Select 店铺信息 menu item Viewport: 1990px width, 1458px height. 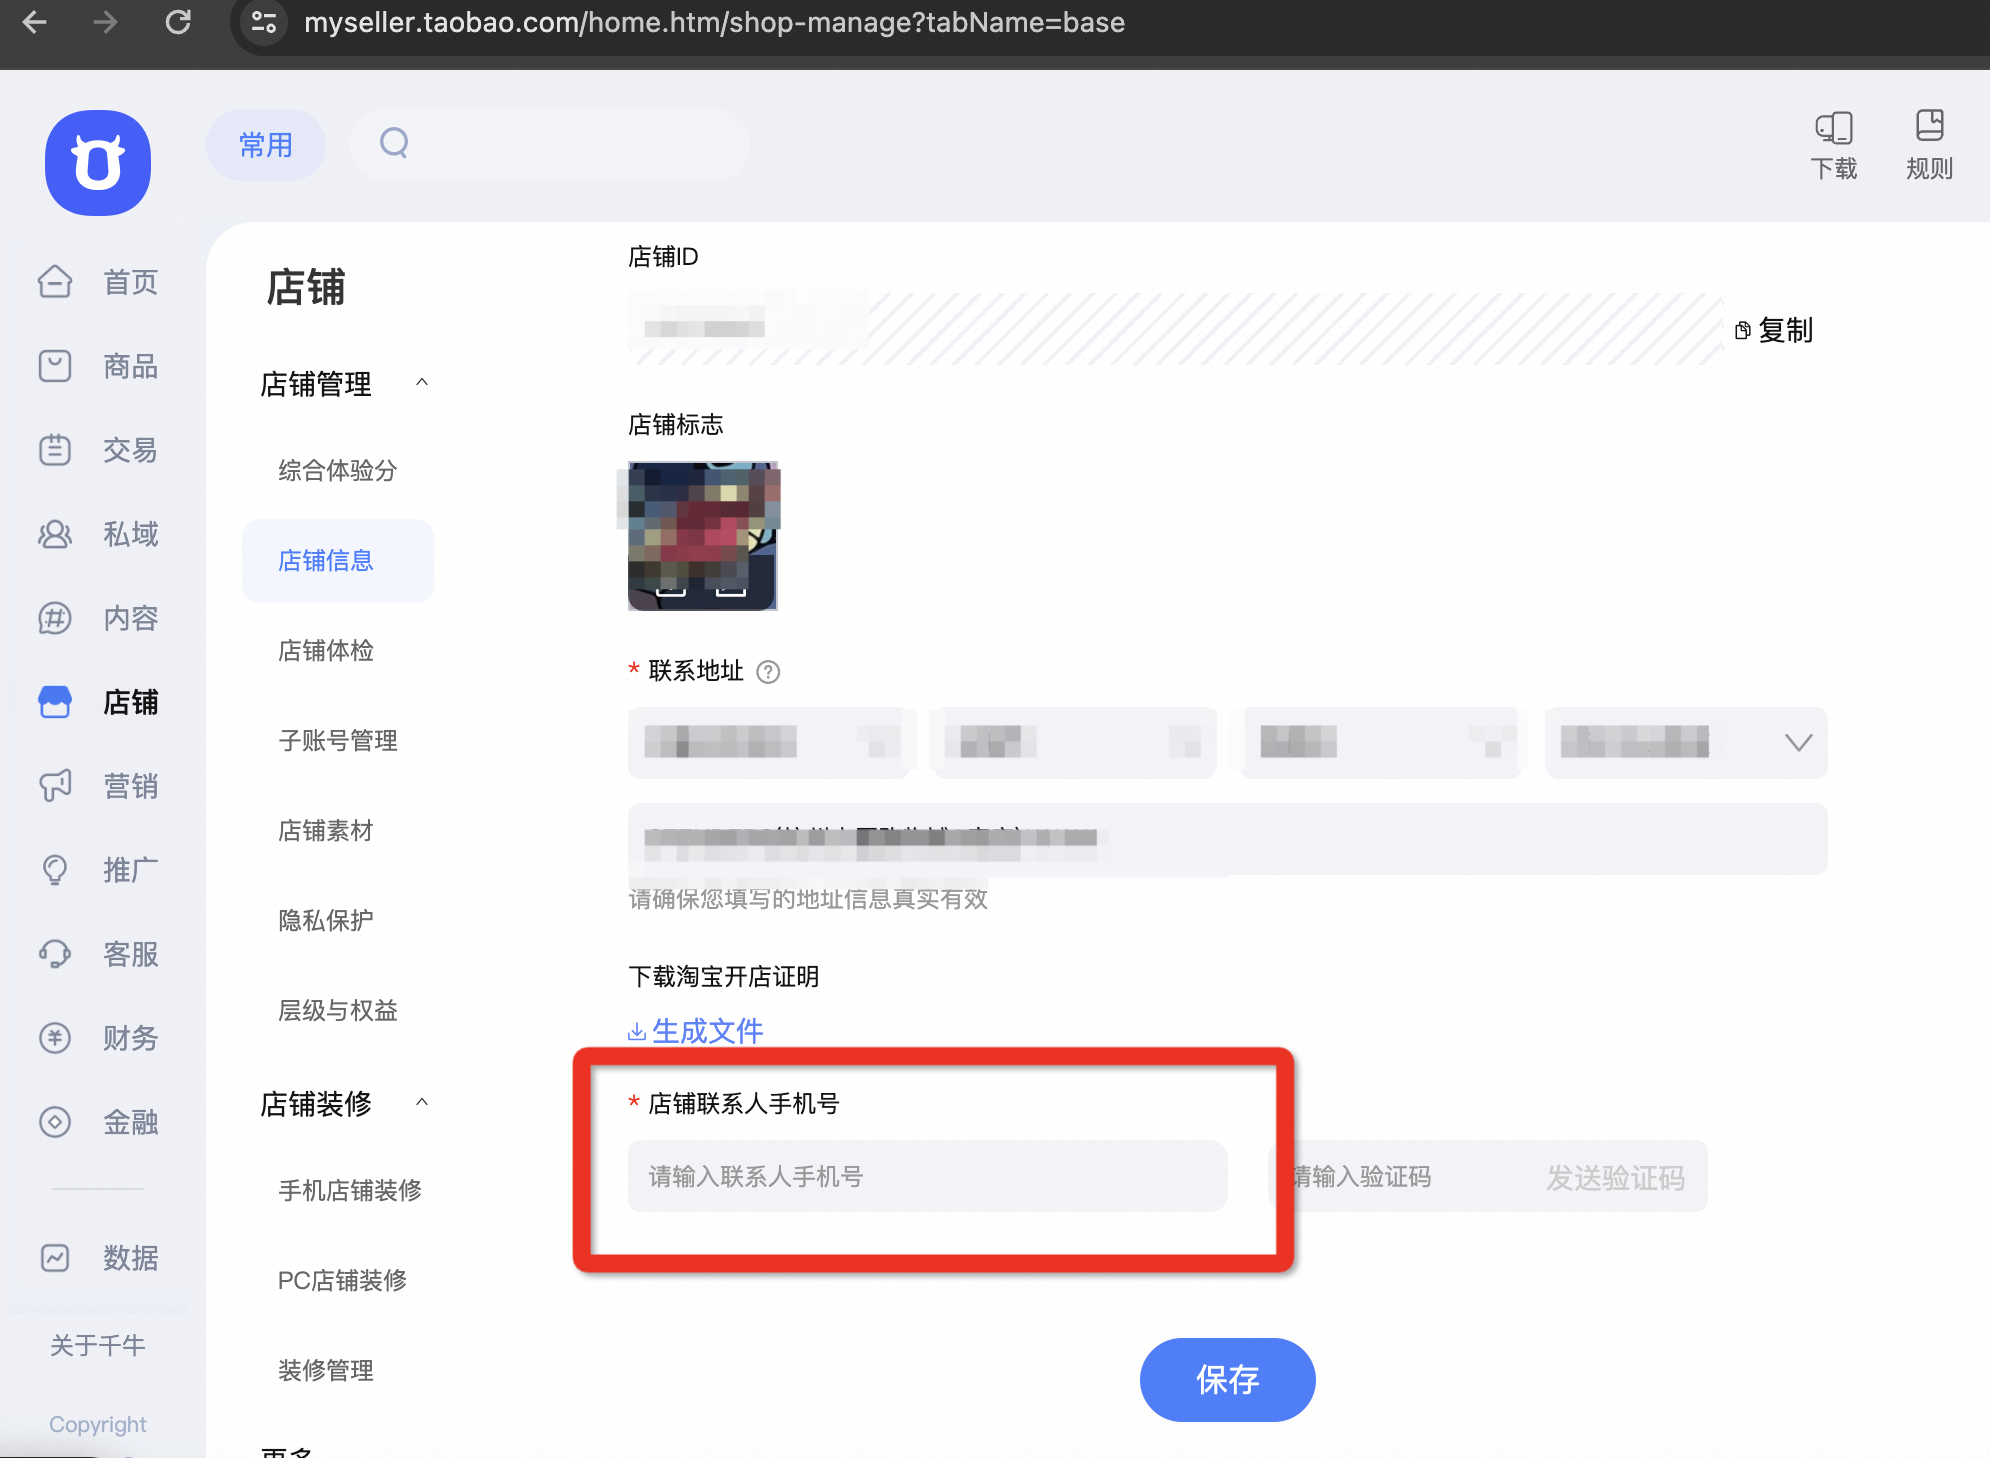click(x=338, y=560)
